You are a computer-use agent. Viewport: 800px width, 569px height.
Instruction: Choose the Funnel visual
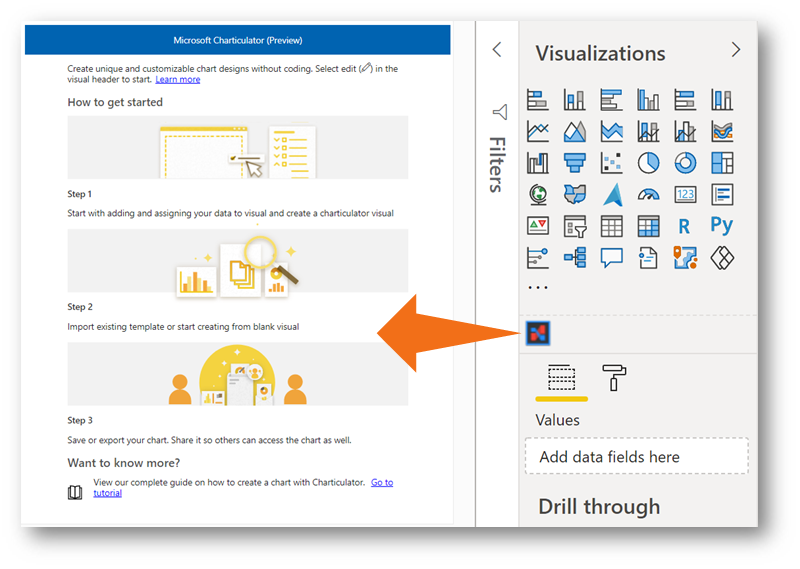point(574,163)
